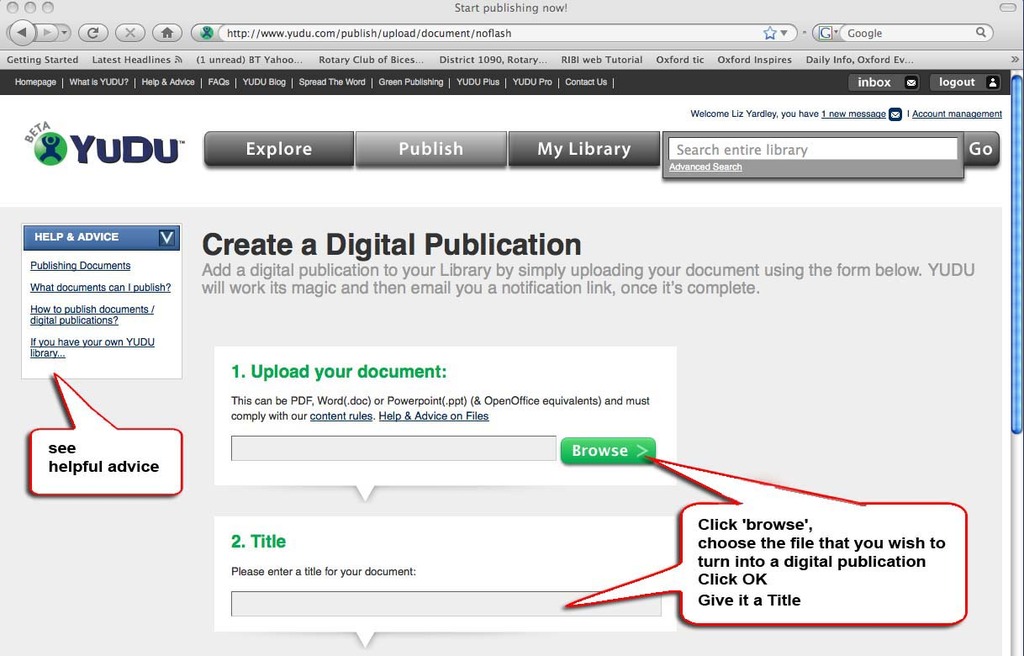Open FAQs in top navigation
1024x656 pixels.
click(219, 82)
